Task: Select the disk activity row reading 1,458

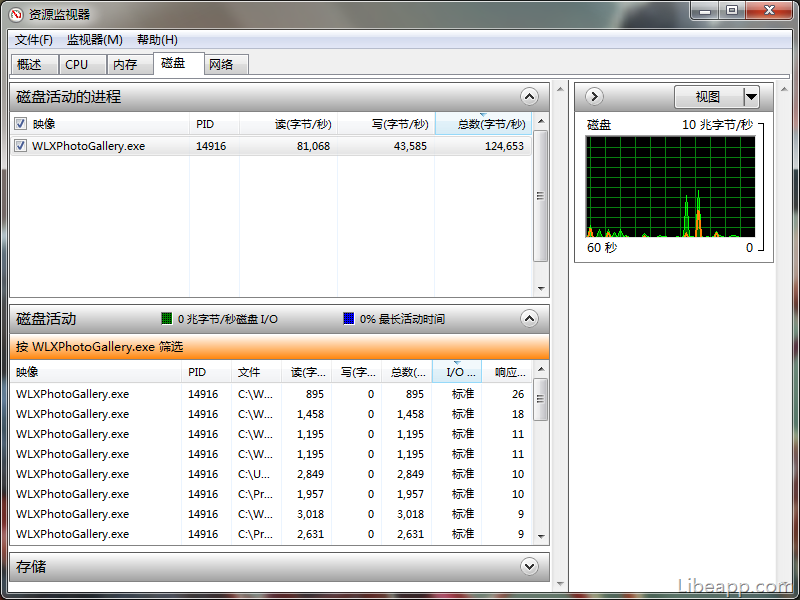Action: click(271, 414)
